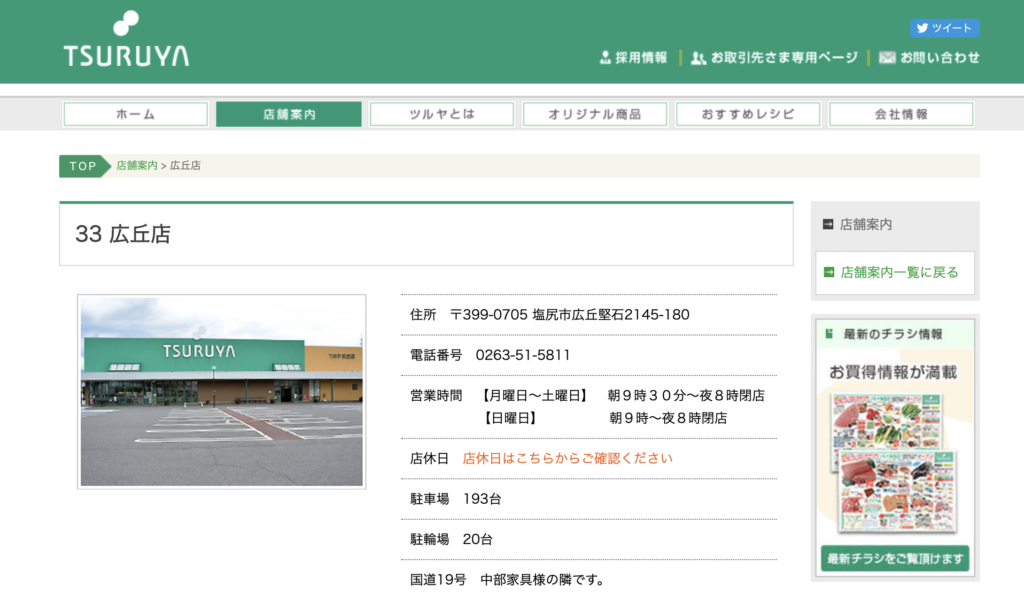Open the お問い合わせ link
Viewport: 1024px width, 593px height.
929,57
